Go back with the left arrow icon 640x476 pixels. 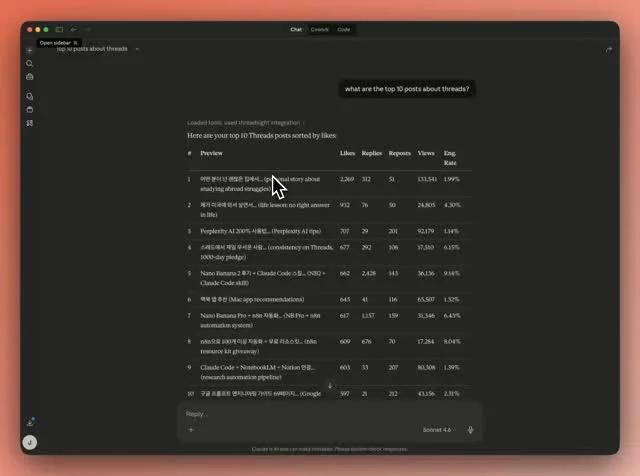[73, 29]
